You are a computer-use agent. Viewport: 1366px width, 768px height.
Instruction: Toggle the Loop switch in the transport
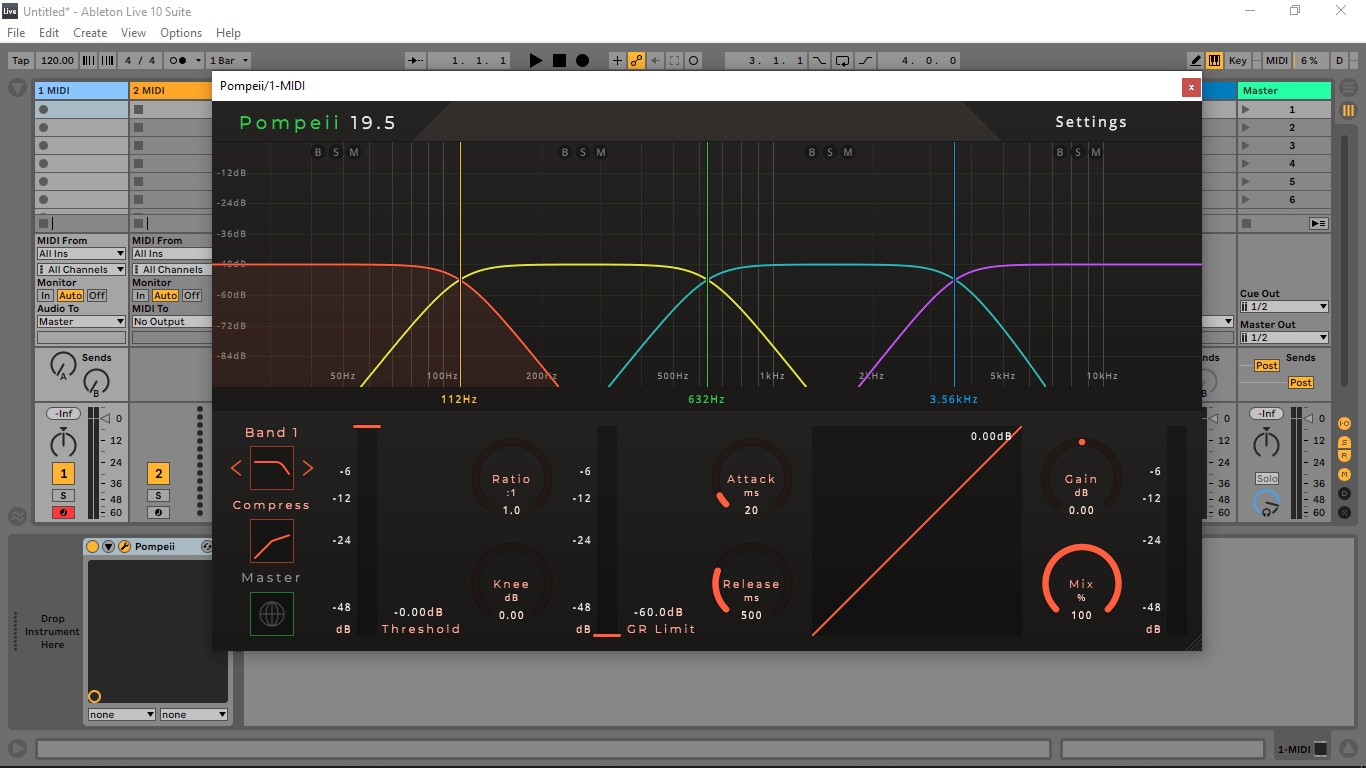point(842,60)
